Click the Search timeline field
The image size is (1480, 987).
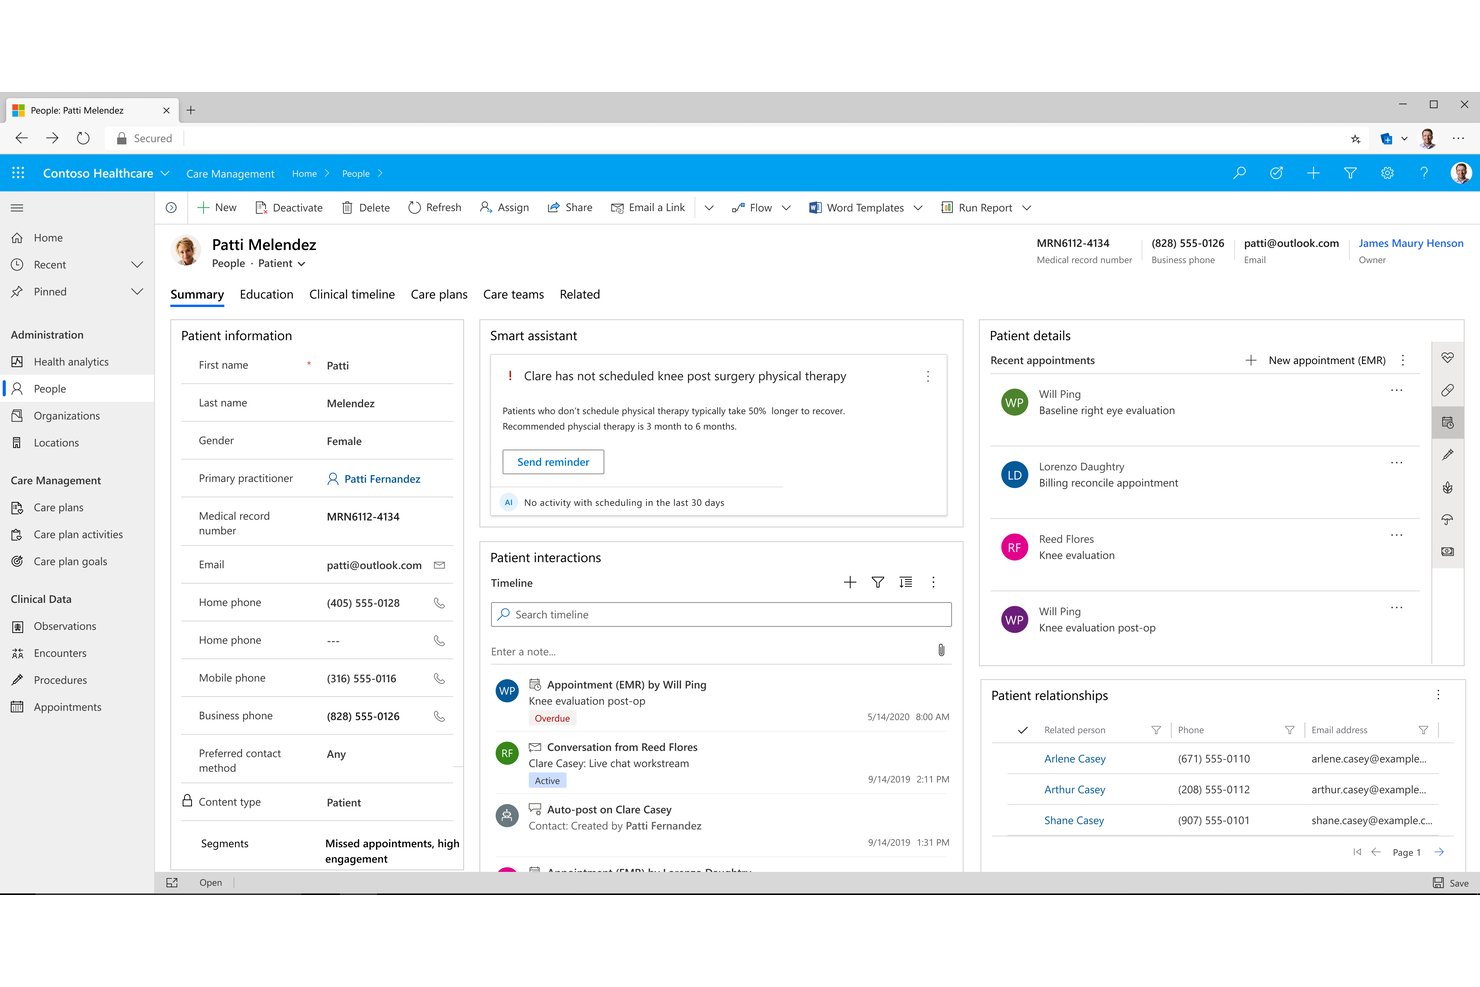[x=721, y=614]
